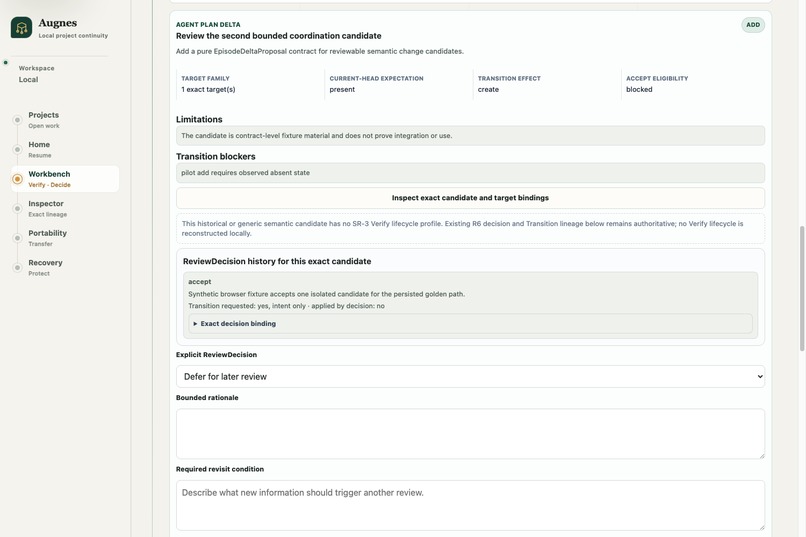
Task: Click the 'blocked' accept eligibility value
Action: pyautogui.click(x=639, y=89)
